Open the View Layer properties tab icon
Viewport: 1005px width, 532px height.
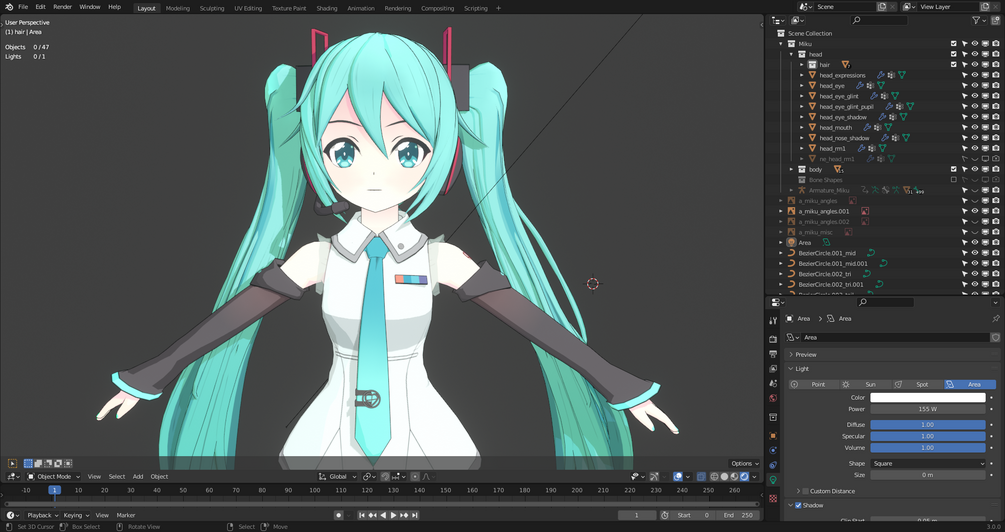pyautogui.click(x=773, y=369)
